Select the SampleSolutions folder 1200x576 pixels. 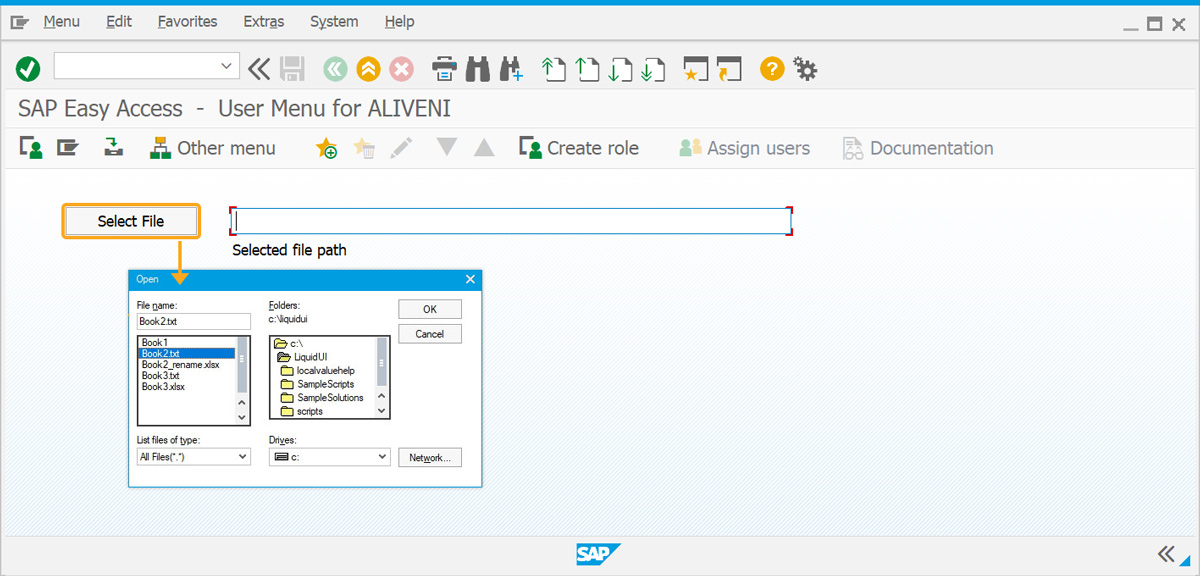click(322, 398)
